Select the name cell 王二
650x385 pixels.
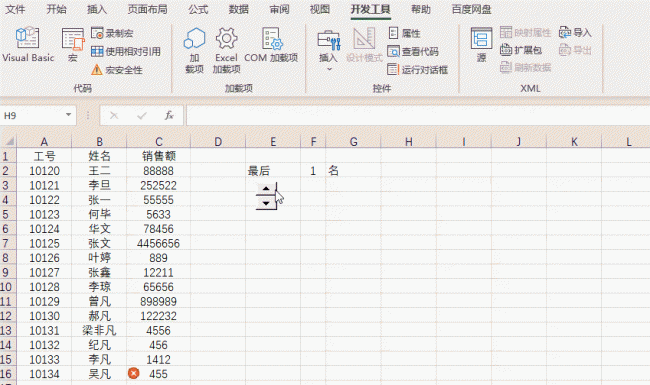pos(99,171)
